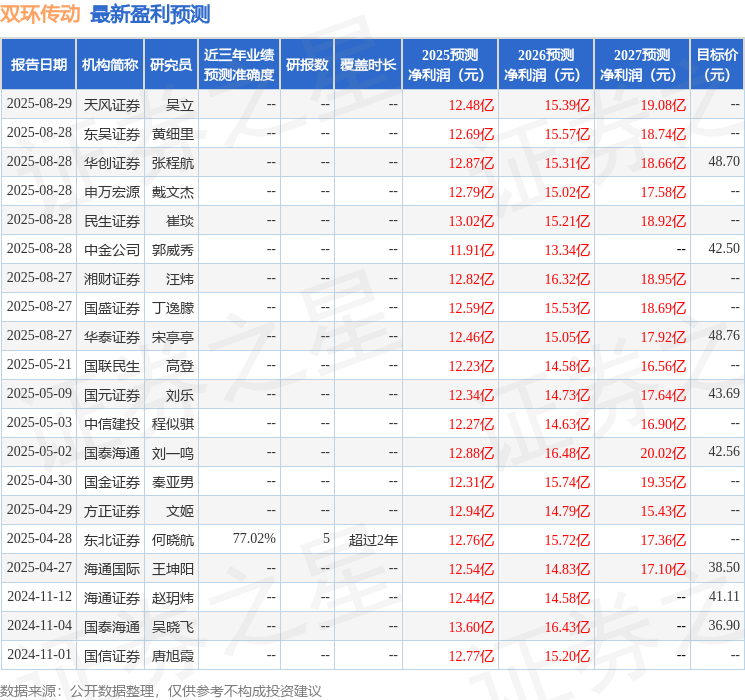Select the 海通证券 institution cell
The height and width of the screenshot is (700, 745).
pyautogui.click(x=112, y=598)
